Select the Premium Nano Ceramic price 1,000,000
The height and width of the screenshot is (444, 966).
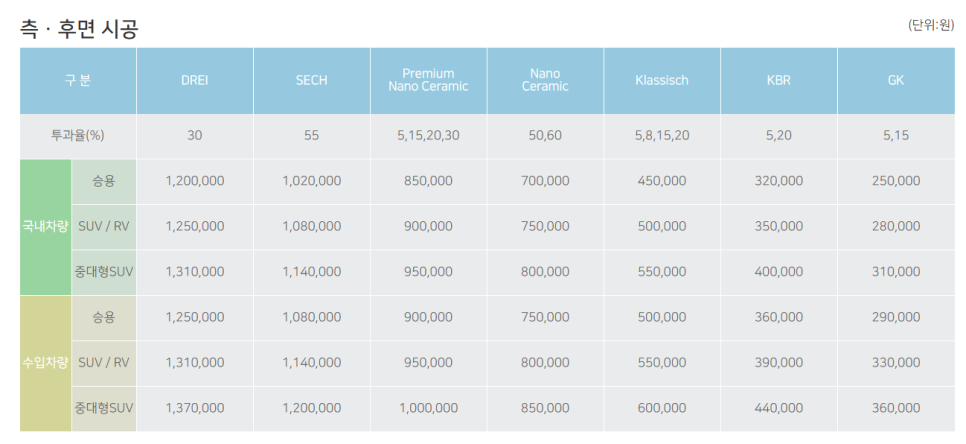point(428,408)
